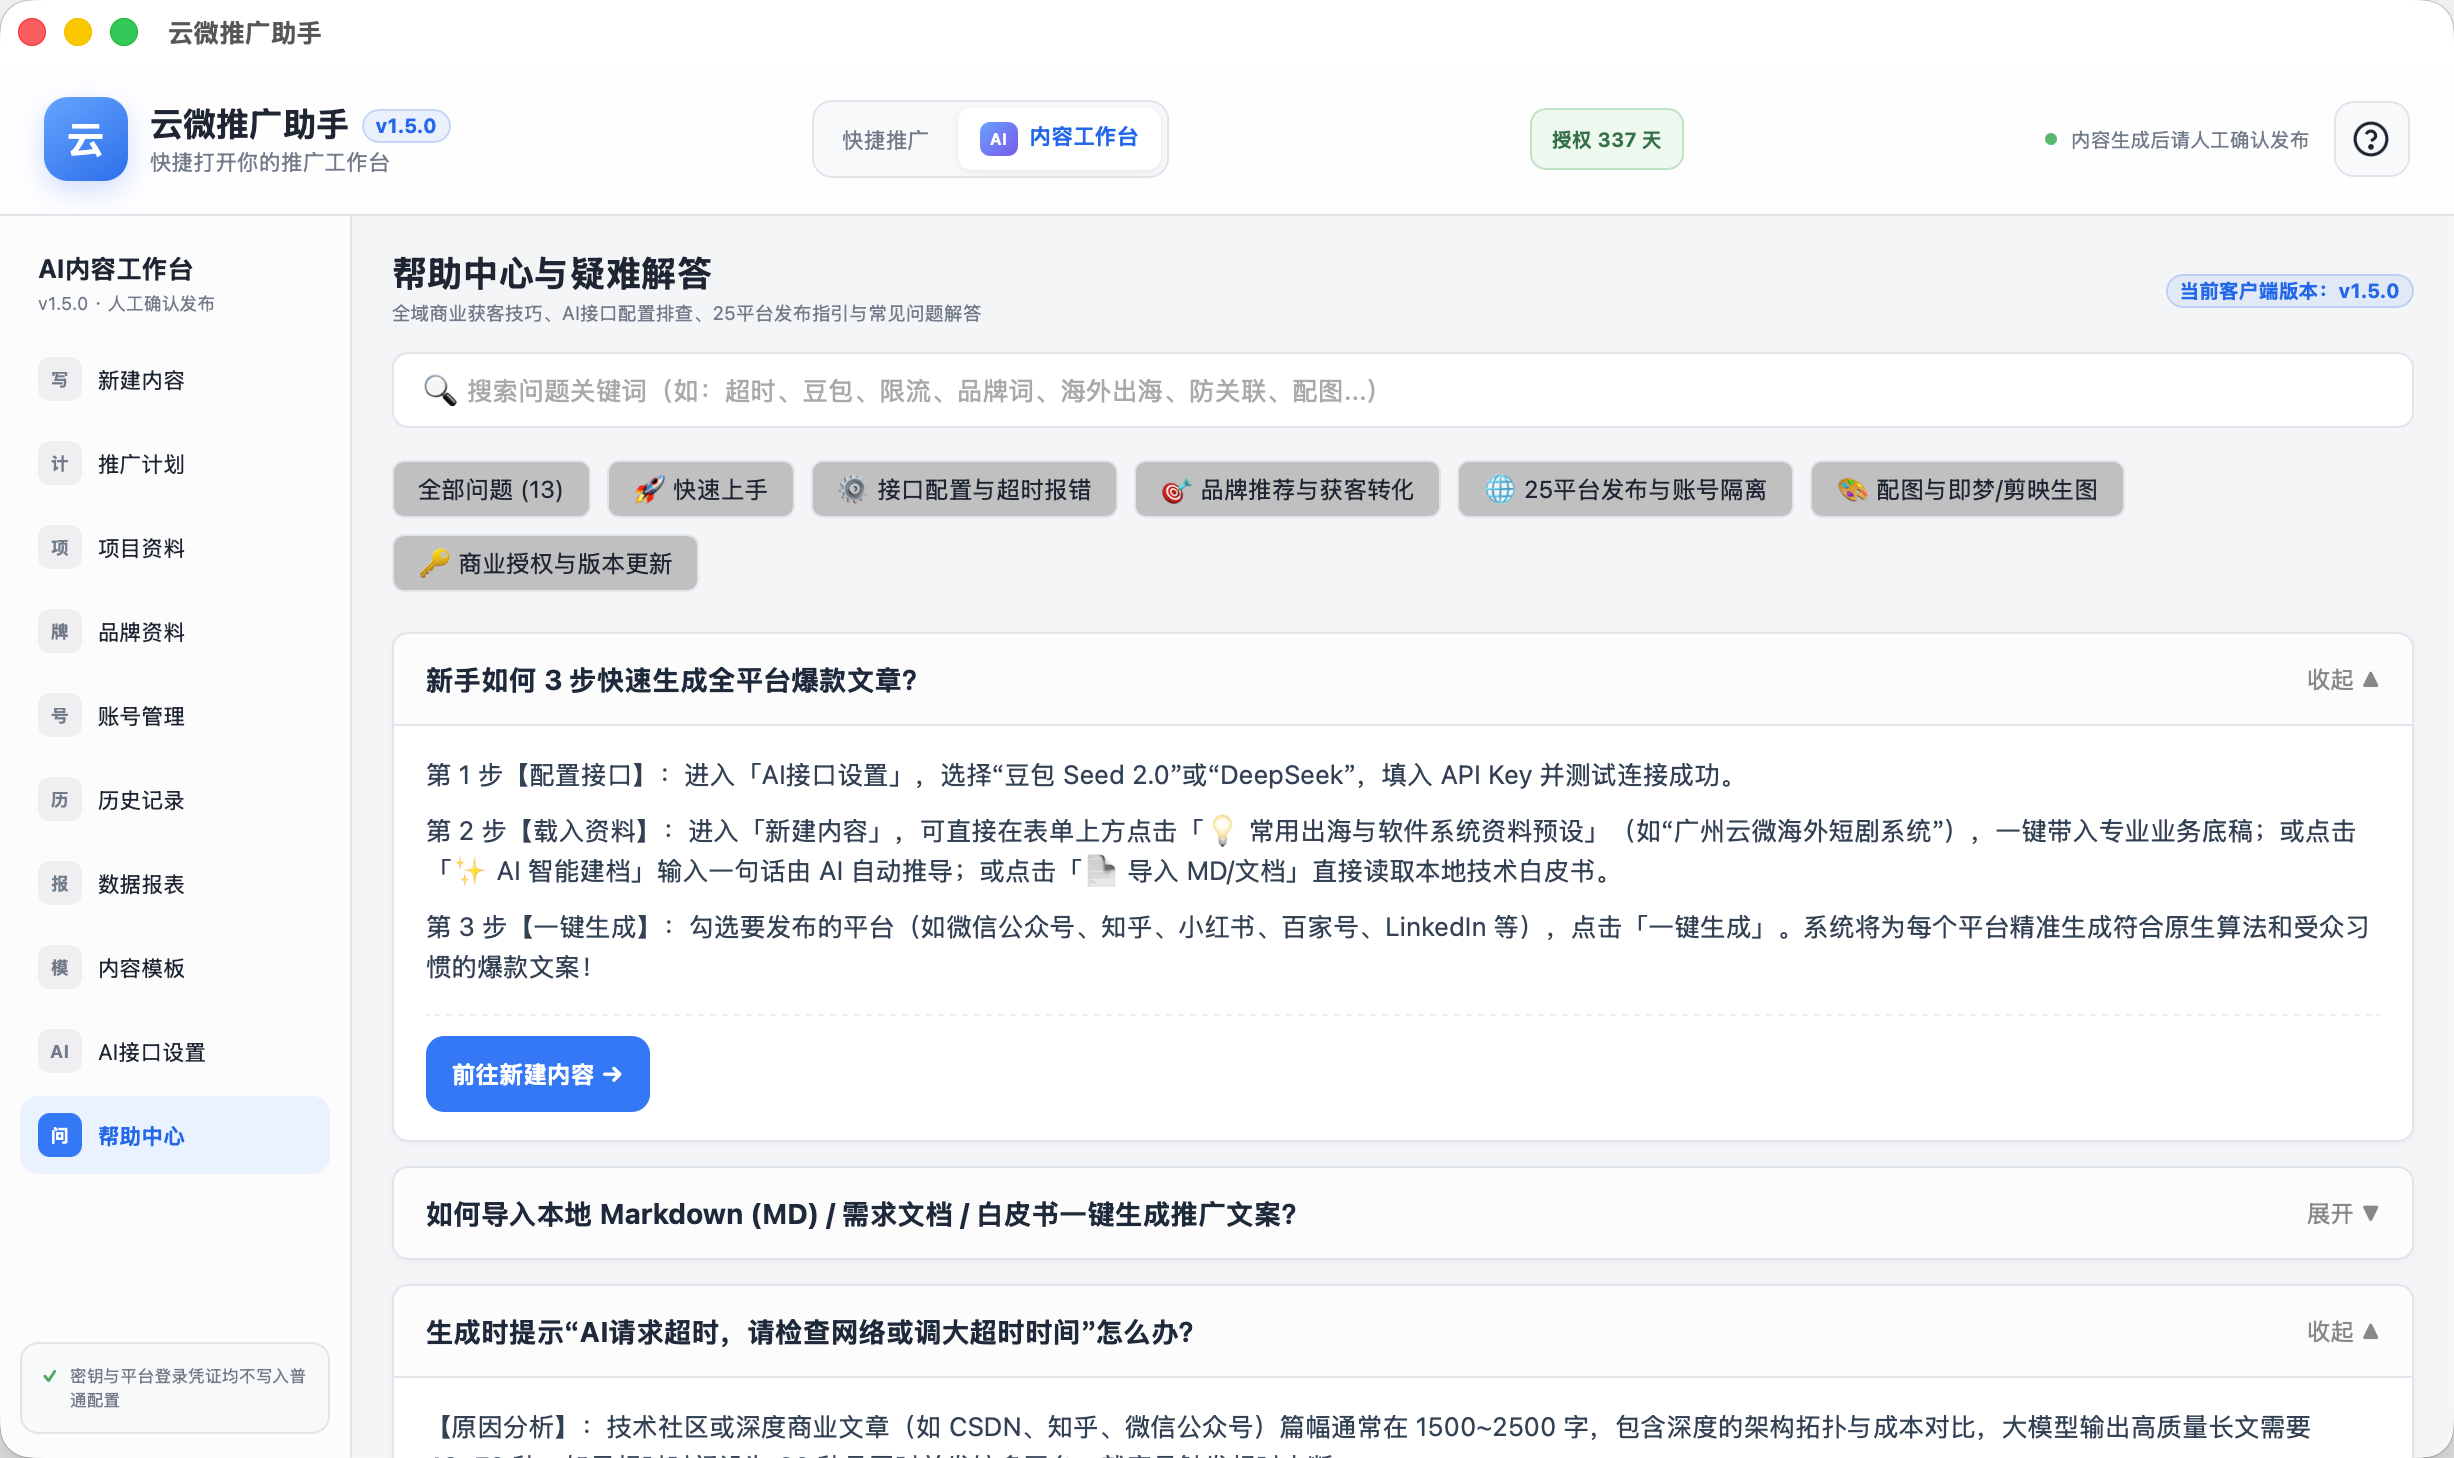Filter by 25平台发布与账号隔离 category
The width and height of the screenshot is (2454, 1458).
point(1625,490)
